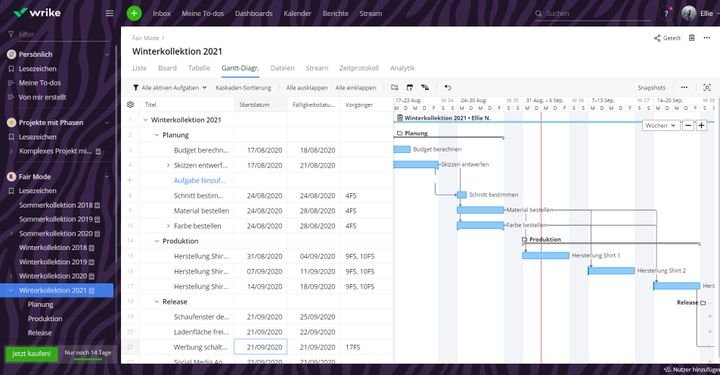The height and width of the screenshot is (375, 720).
Task: Enter fullscreen Gantt view icon
Action: [x=707, y=87]
